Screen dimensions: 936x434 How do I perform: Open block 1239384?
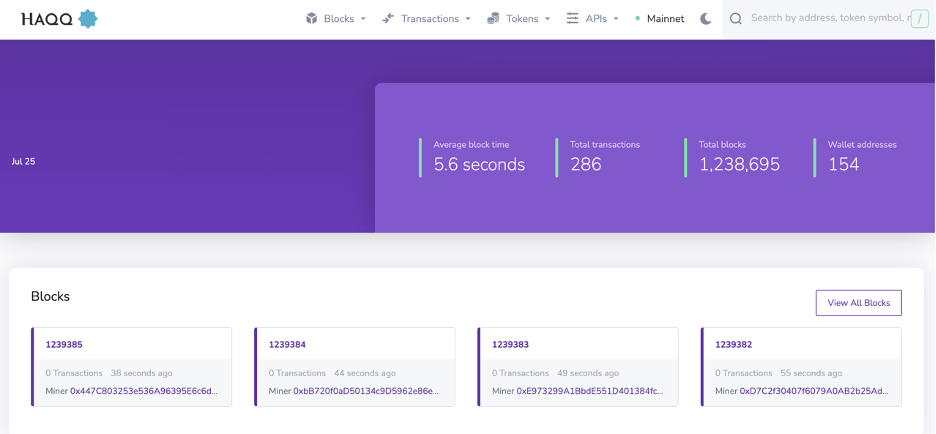287,344
